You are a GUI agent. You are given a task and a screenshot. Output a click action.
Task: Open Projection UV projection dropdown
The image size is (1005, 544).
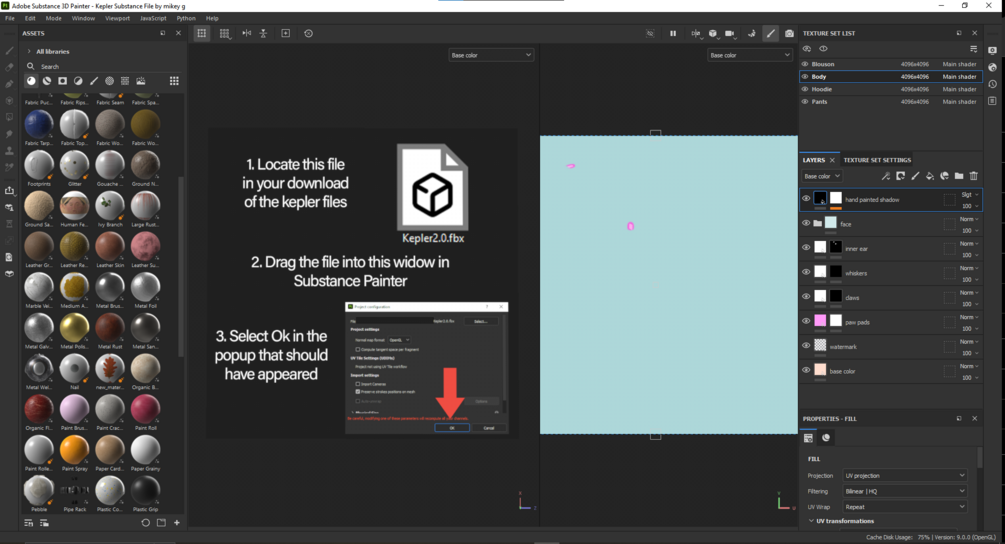click(x=904, y=475)
